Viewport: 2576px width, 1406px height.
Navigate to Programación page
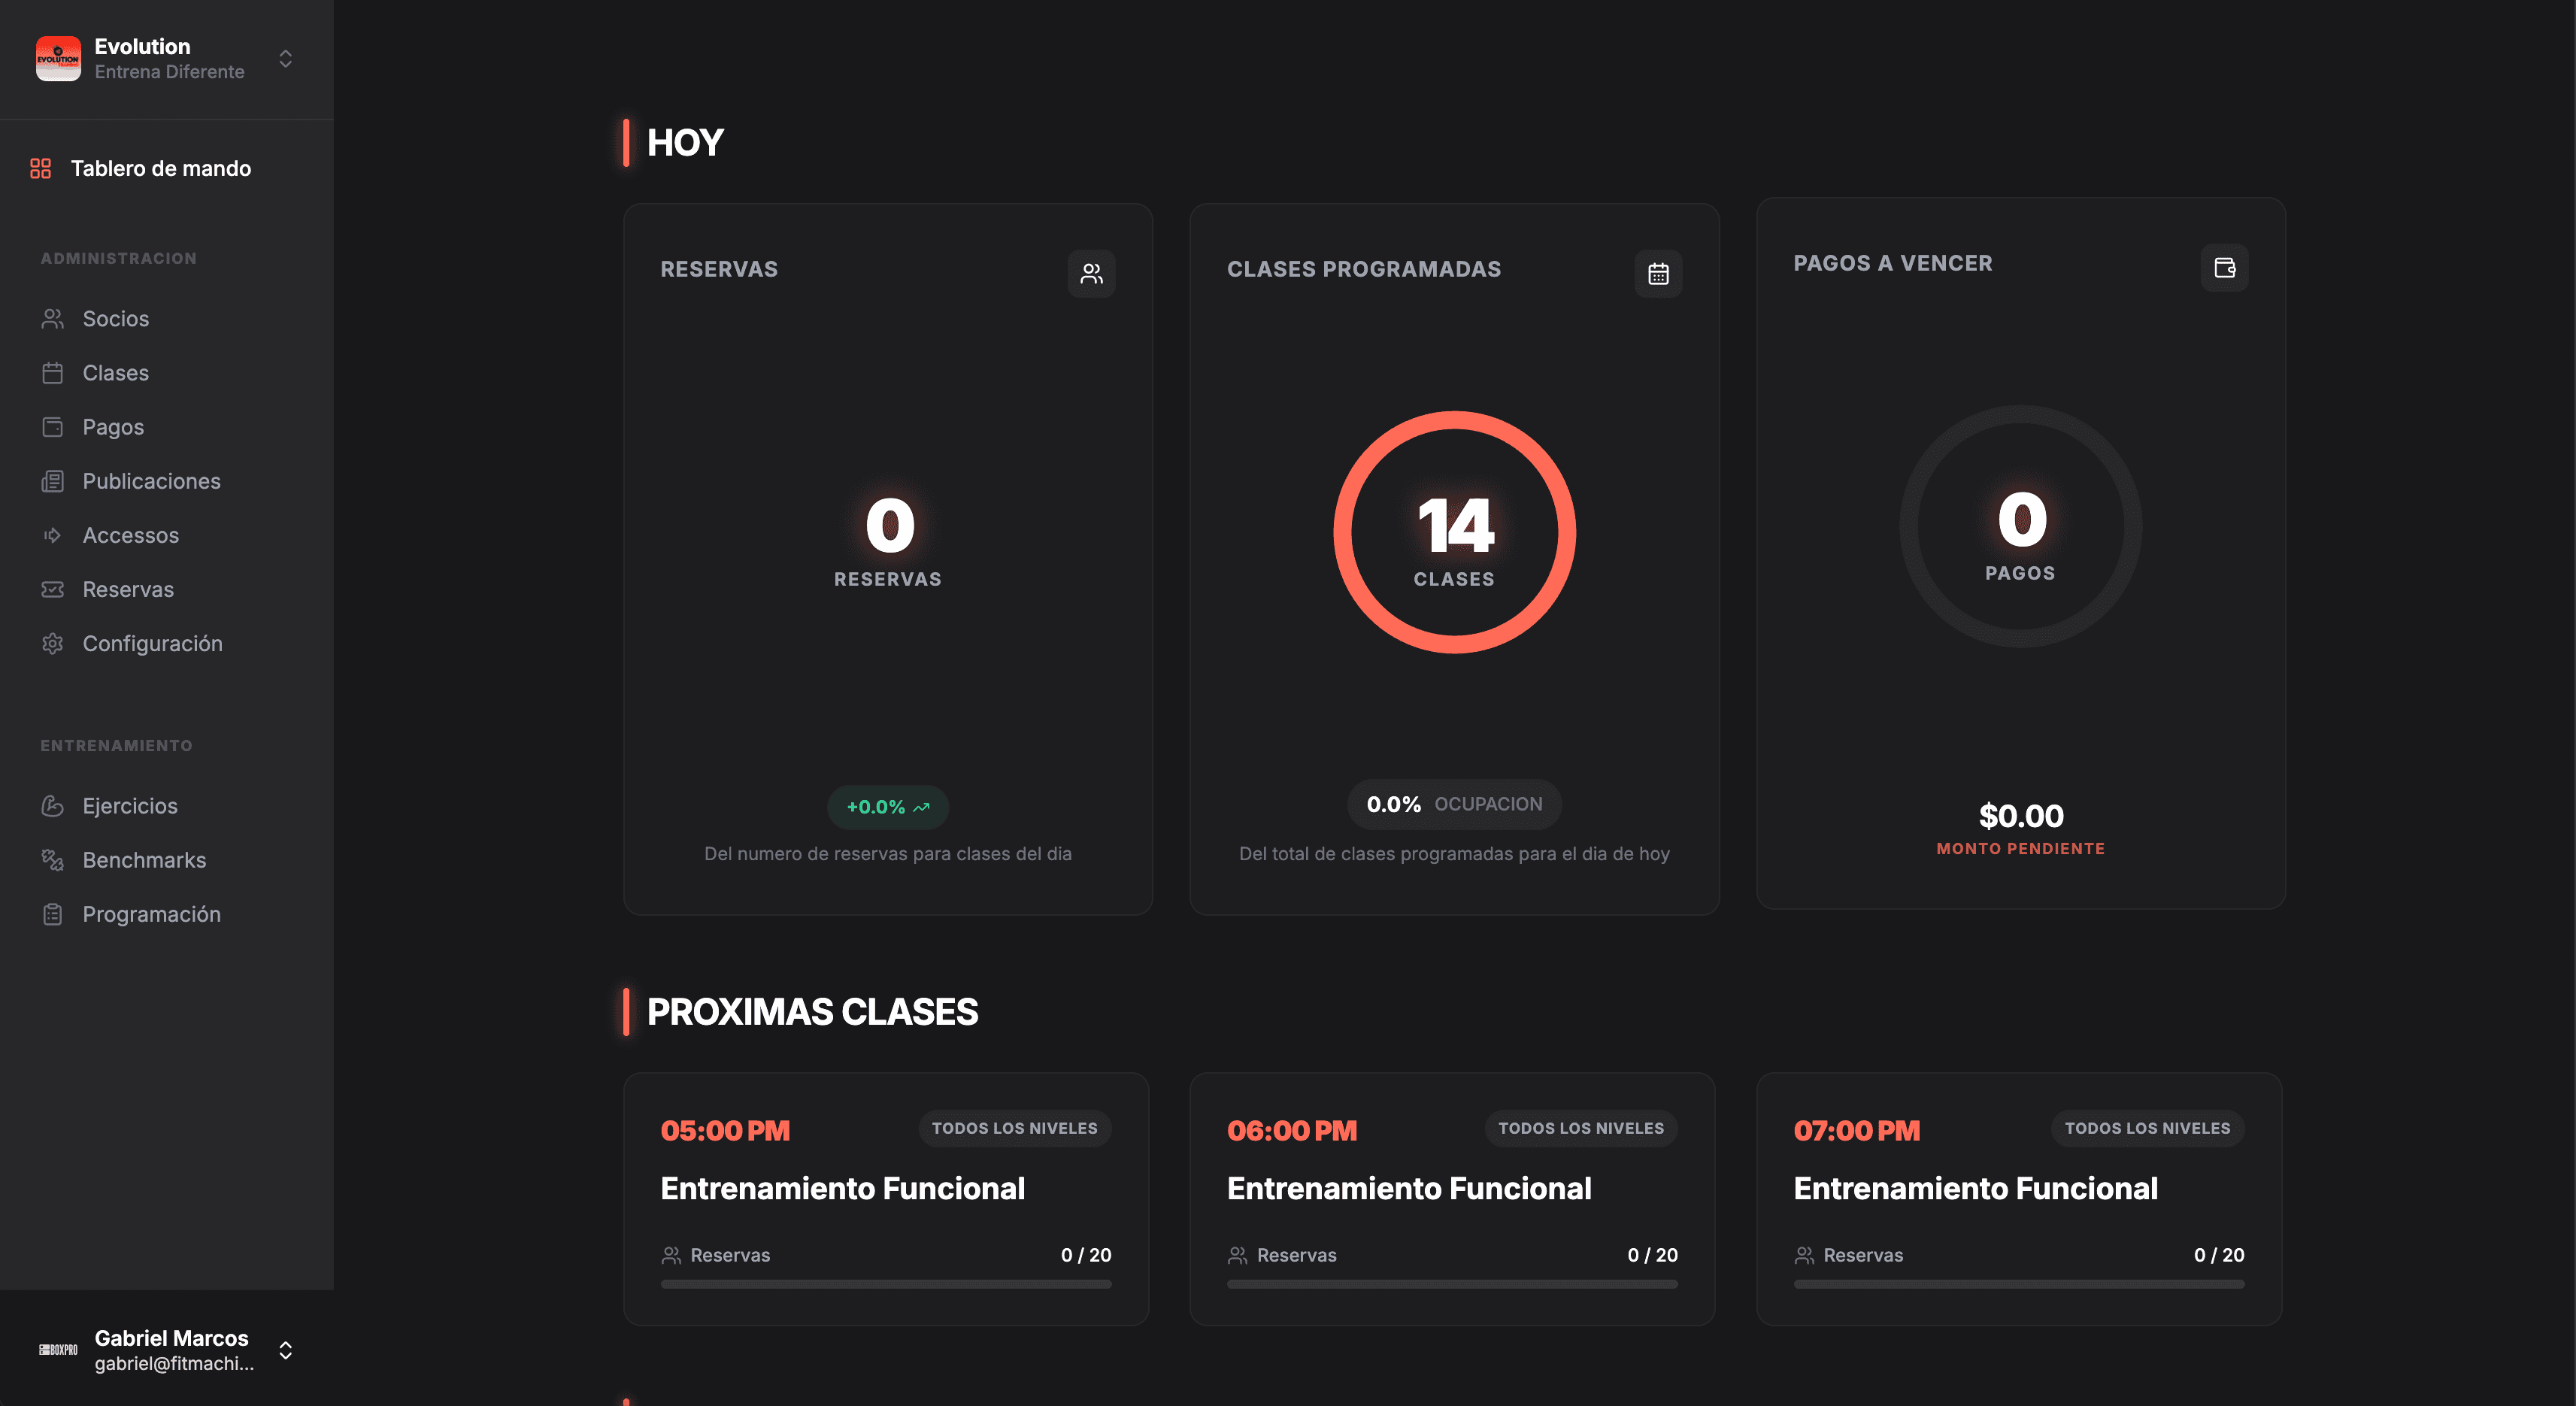click(151, 914)
